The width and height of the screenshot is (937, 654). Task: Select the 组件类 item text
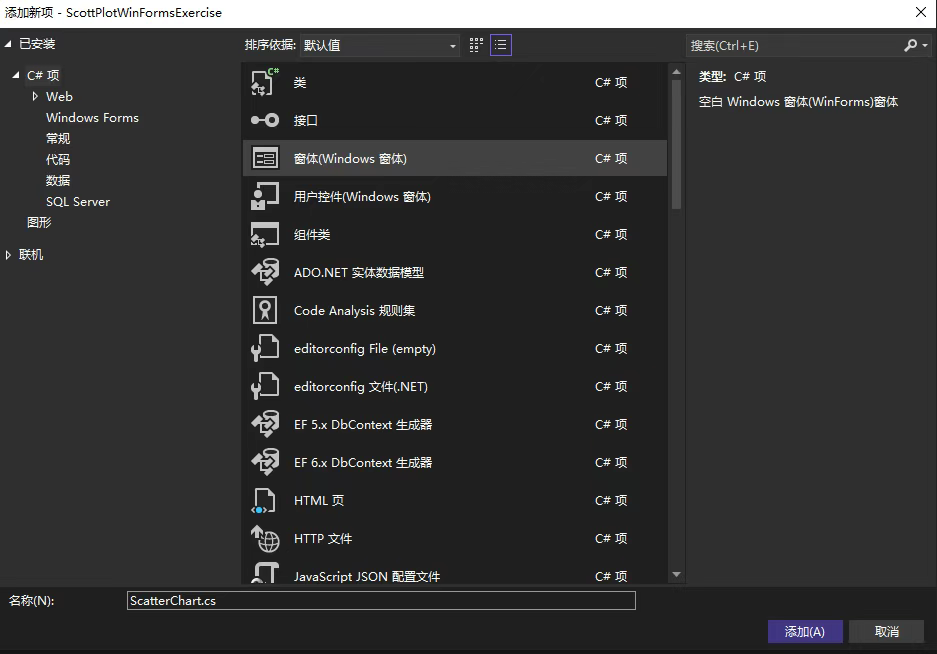coord(312,234)
